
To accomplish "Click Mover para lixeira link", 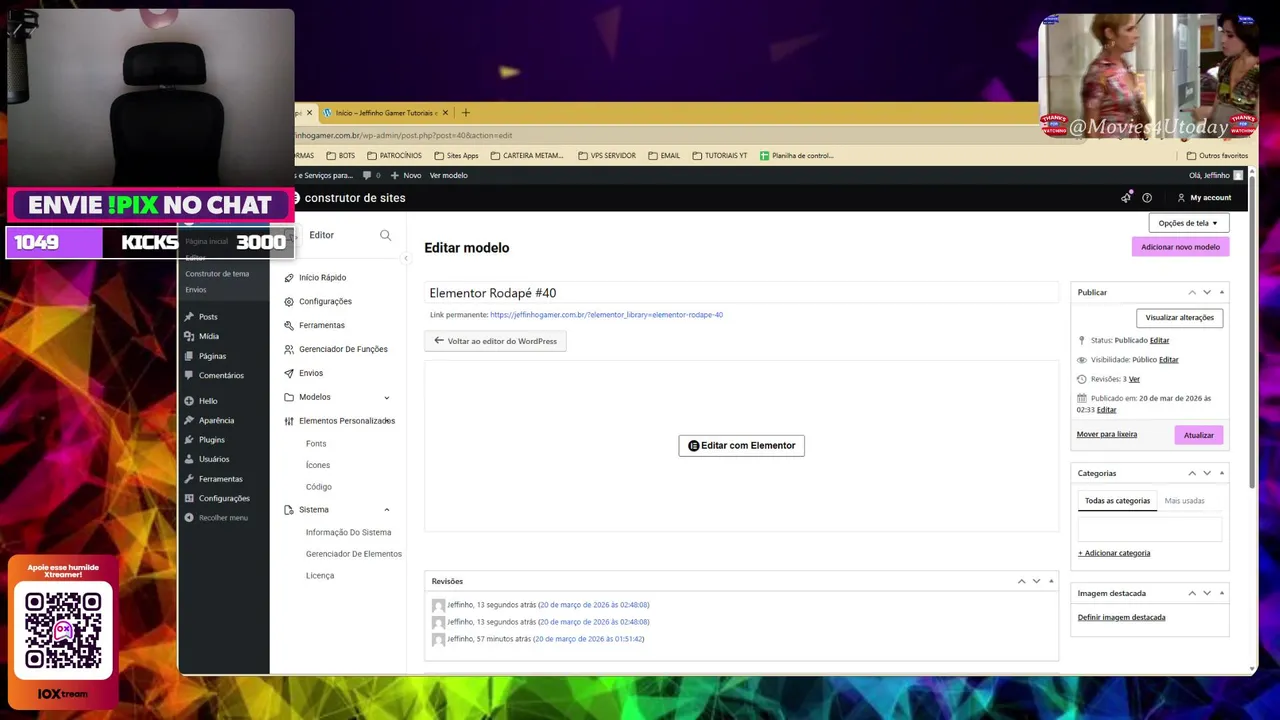I will 1106,435.
